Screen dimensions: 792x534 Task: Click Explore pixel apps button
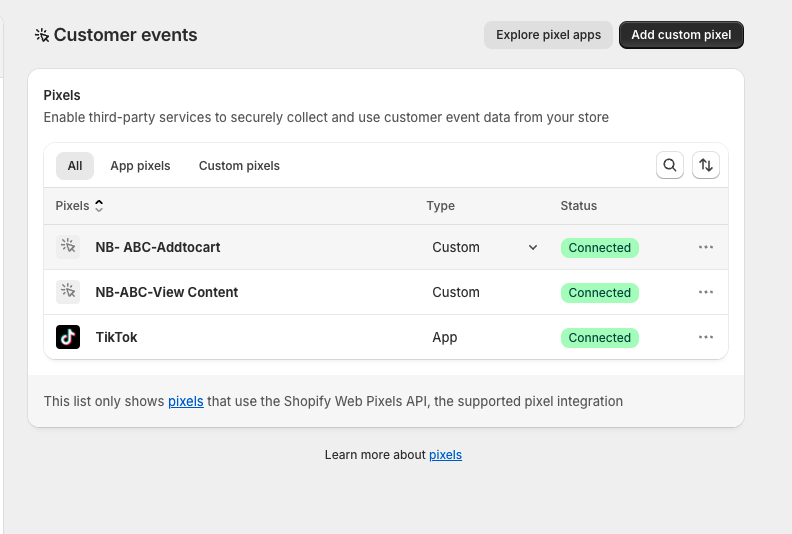click(x=548, y=35)
